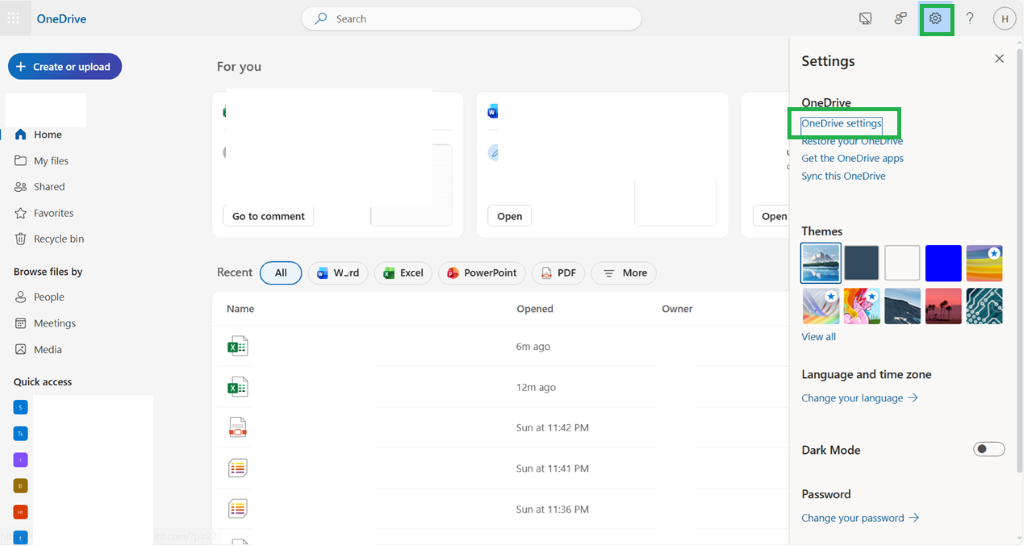The height and width of the screenshot is (546, 1024).
Task: Click the people sharing icon in header
Action: 901,18
